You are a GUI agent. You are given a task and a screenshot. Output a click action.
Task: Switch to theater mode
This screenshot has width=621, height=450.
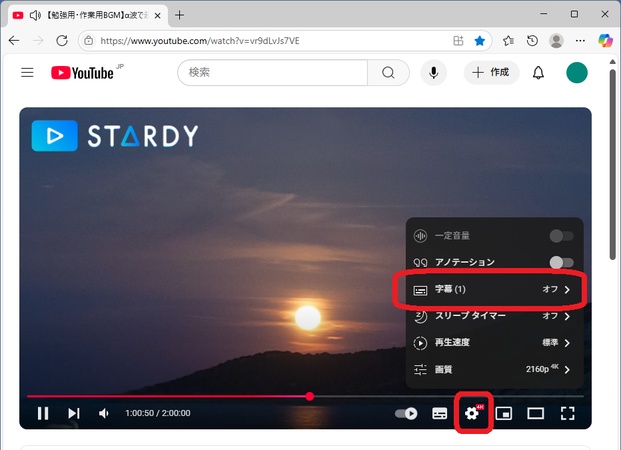click(535, 414)
